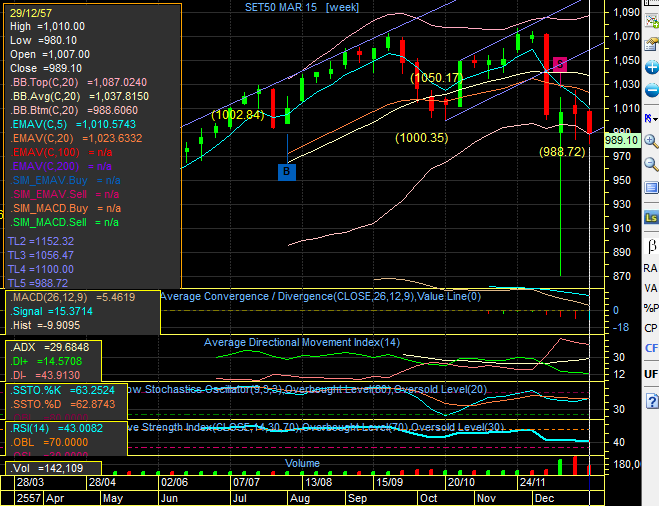This screenshot has width=659, height=506.
Task: Click the blue list panel icon
Action: (651, 188)
